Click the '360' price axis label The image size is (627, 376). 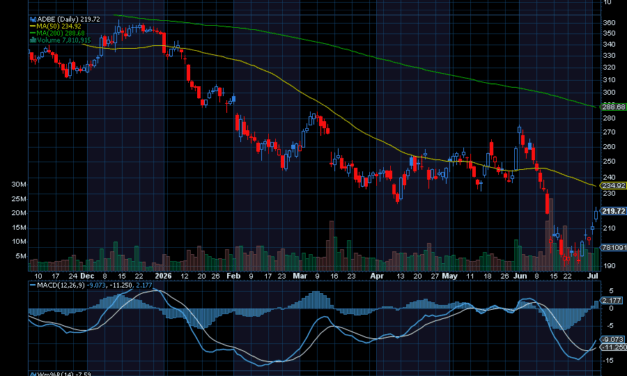(609, 23)
